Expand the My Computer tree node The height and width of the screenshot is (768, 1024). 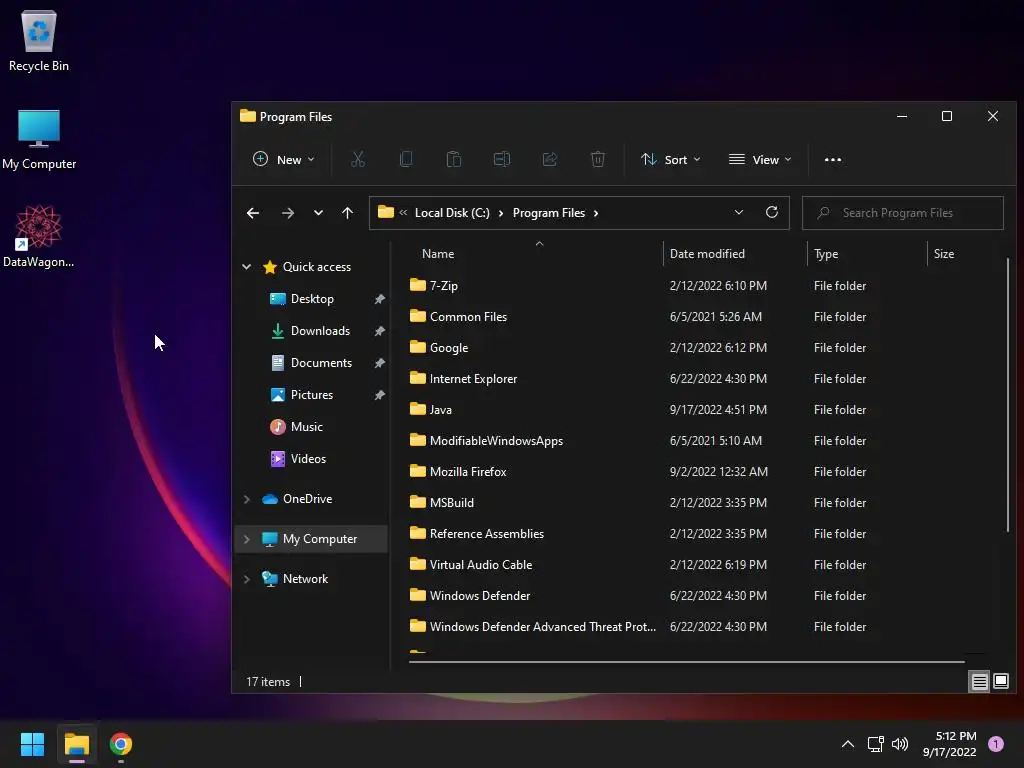246,539
